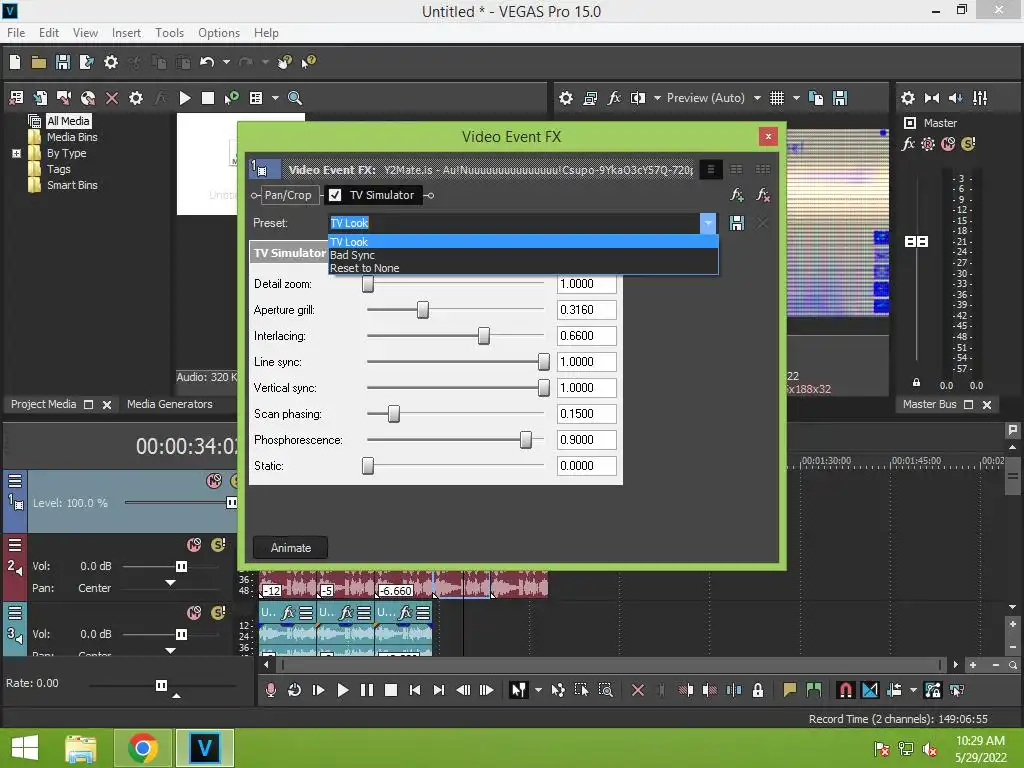Toggle the TV Simulator effect checkbox
The width and height of the screenshot is (1024, 768).
pyautogui.click(x=335, y=195)
